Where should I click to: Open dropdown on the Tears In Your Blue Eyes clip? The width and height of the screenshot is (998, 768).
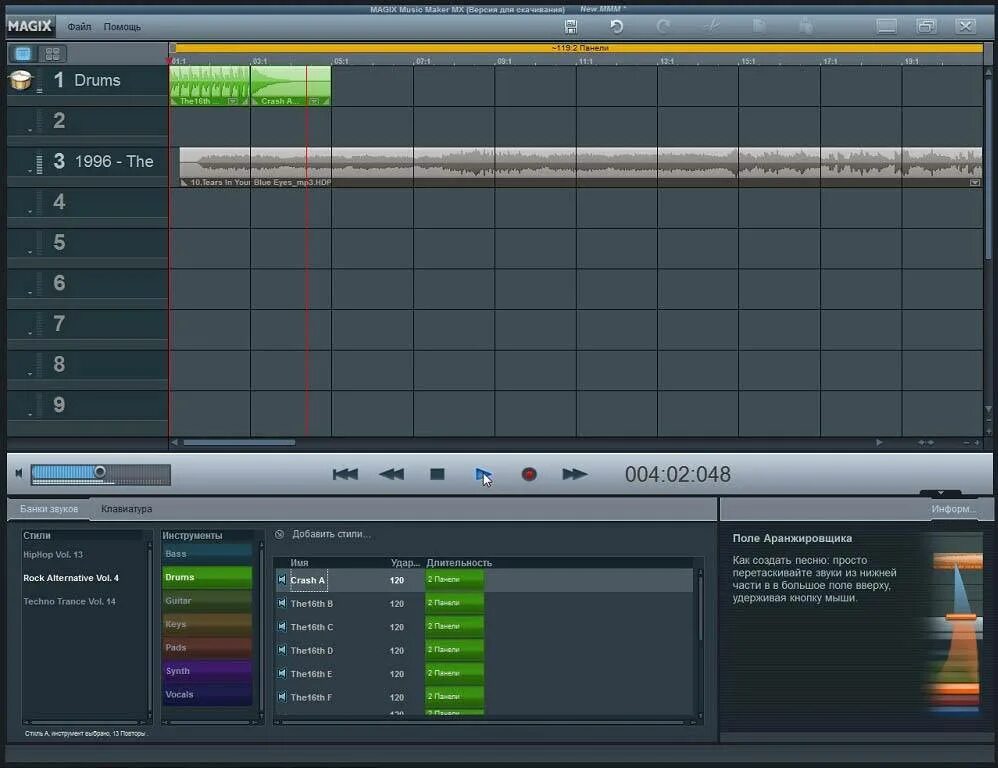click(x=974, y=183)
